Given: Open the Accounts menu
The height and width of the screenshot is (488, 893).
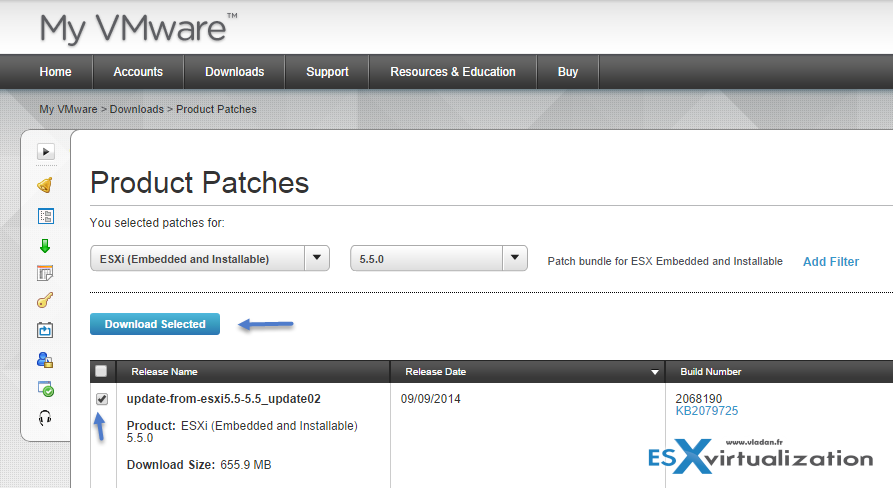Looking at the screenshot, I should (x=138, y=72).
